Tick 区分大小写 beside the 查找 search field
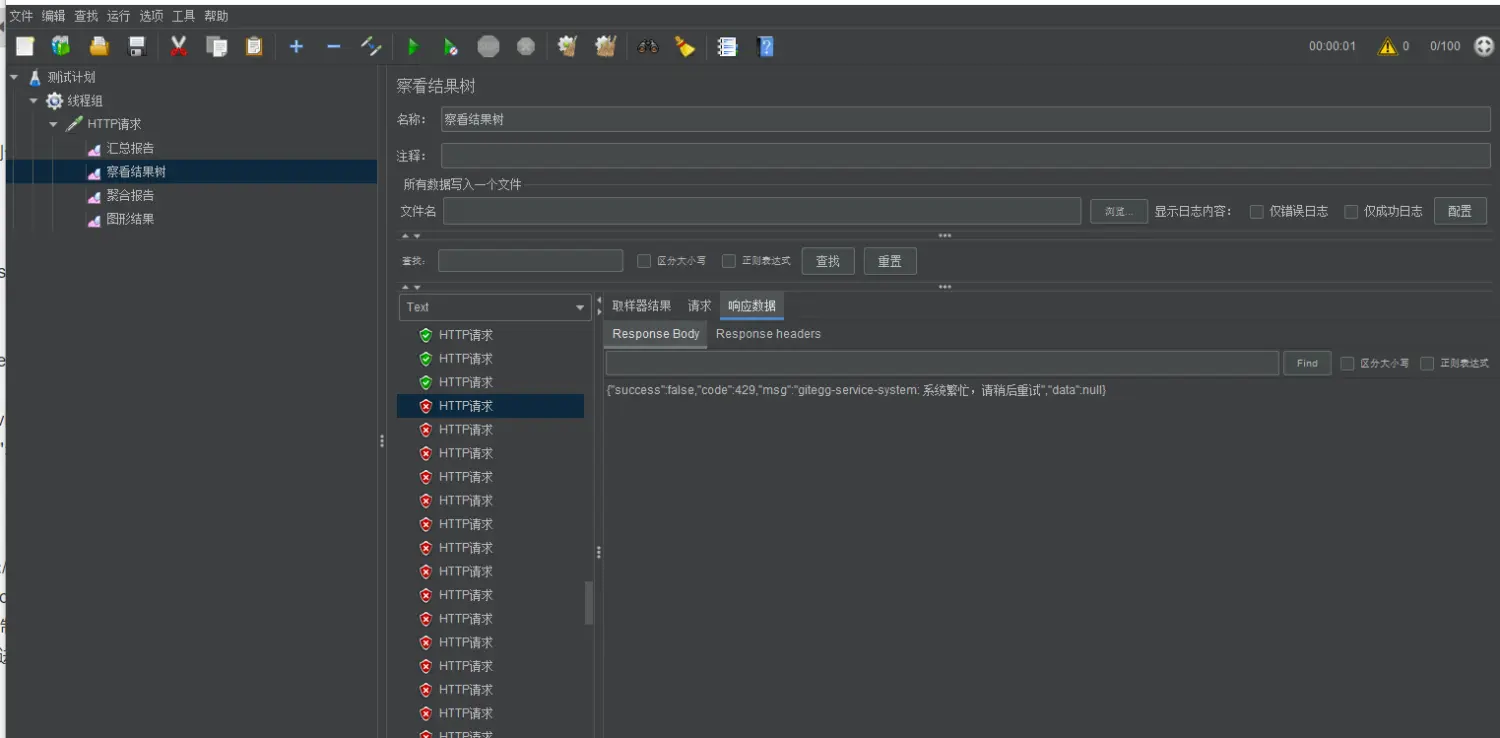Viewport: 1500px width, 738px height. pyautogui.click(x=644, y=261)
